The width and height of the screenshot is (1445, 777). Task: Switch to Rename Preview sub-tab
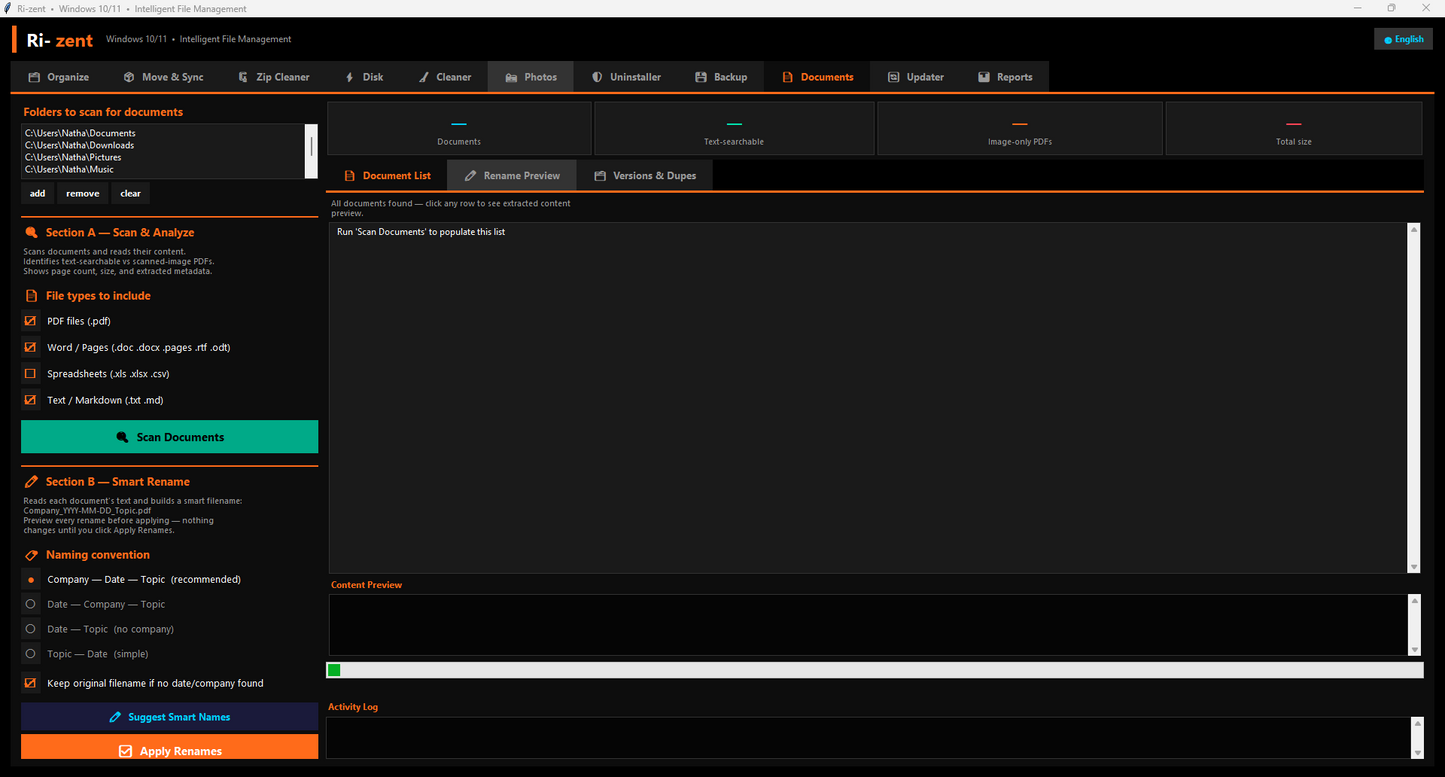pyautogui.click(x=512, y=175)
